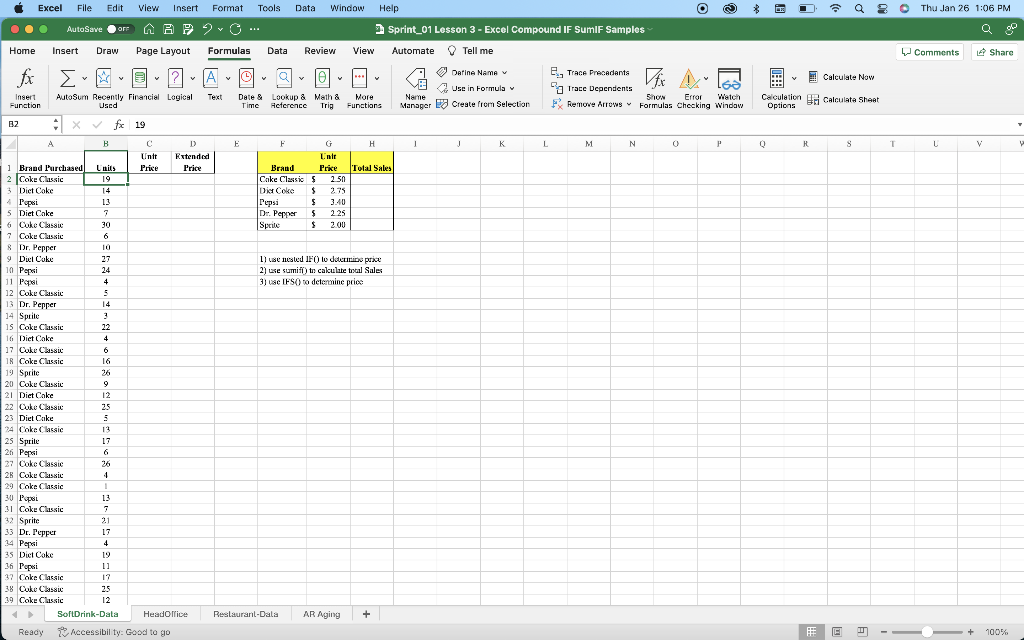This screenshot has height=640, width=1024.
Task: Open the HeadOffice sheet tab
Action: point(165,613)
